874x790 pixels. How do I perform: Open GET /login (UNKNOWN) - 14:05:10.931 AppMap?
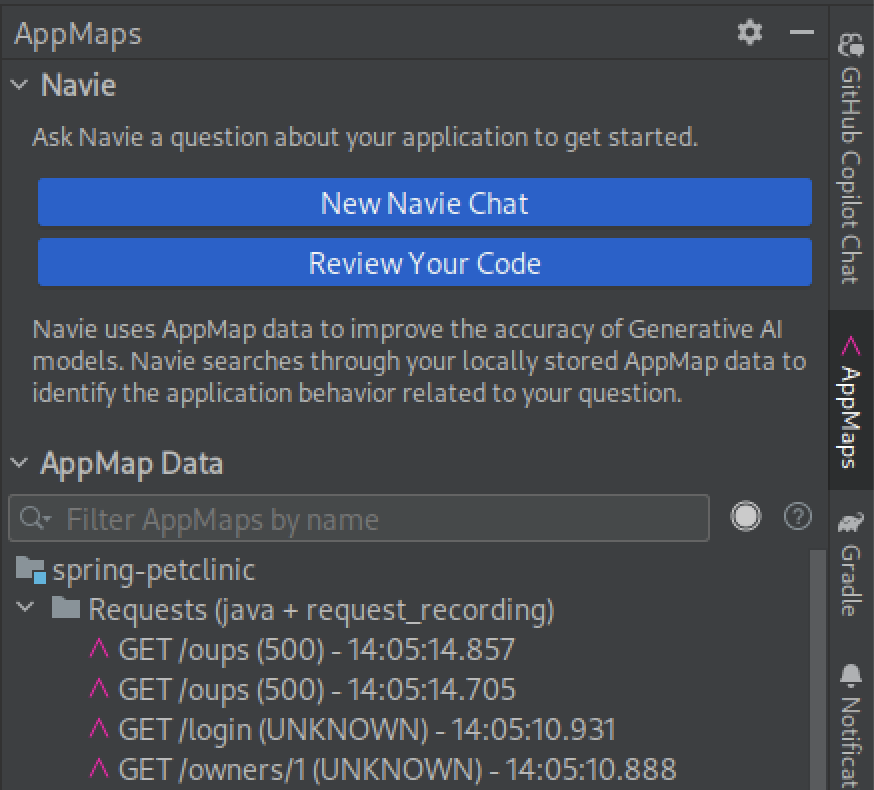367,730
